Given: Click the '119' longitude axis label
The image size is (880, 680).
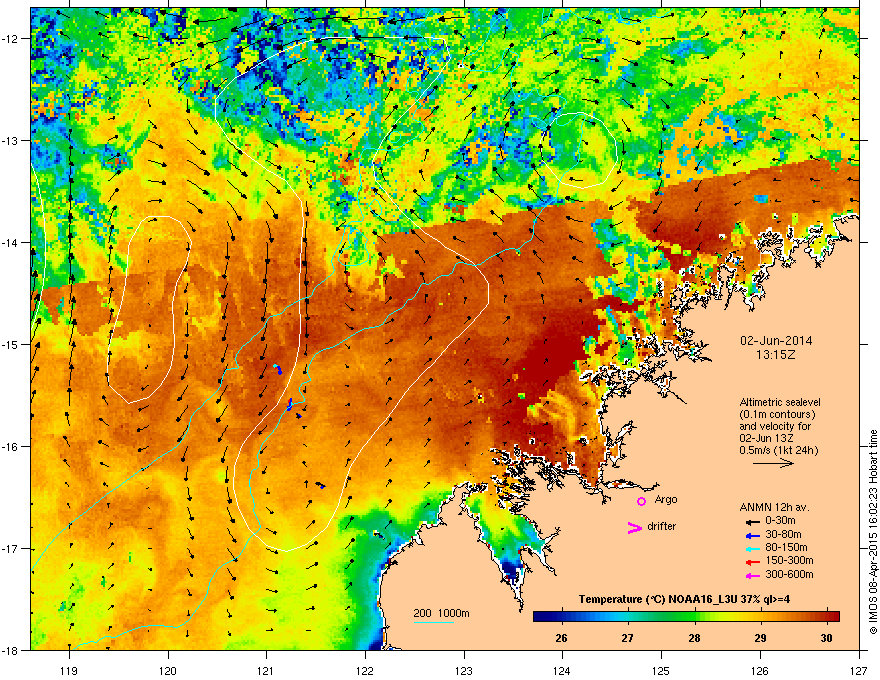Looking at the screenshot, I should pyautogui.click(x=69, y=670).
